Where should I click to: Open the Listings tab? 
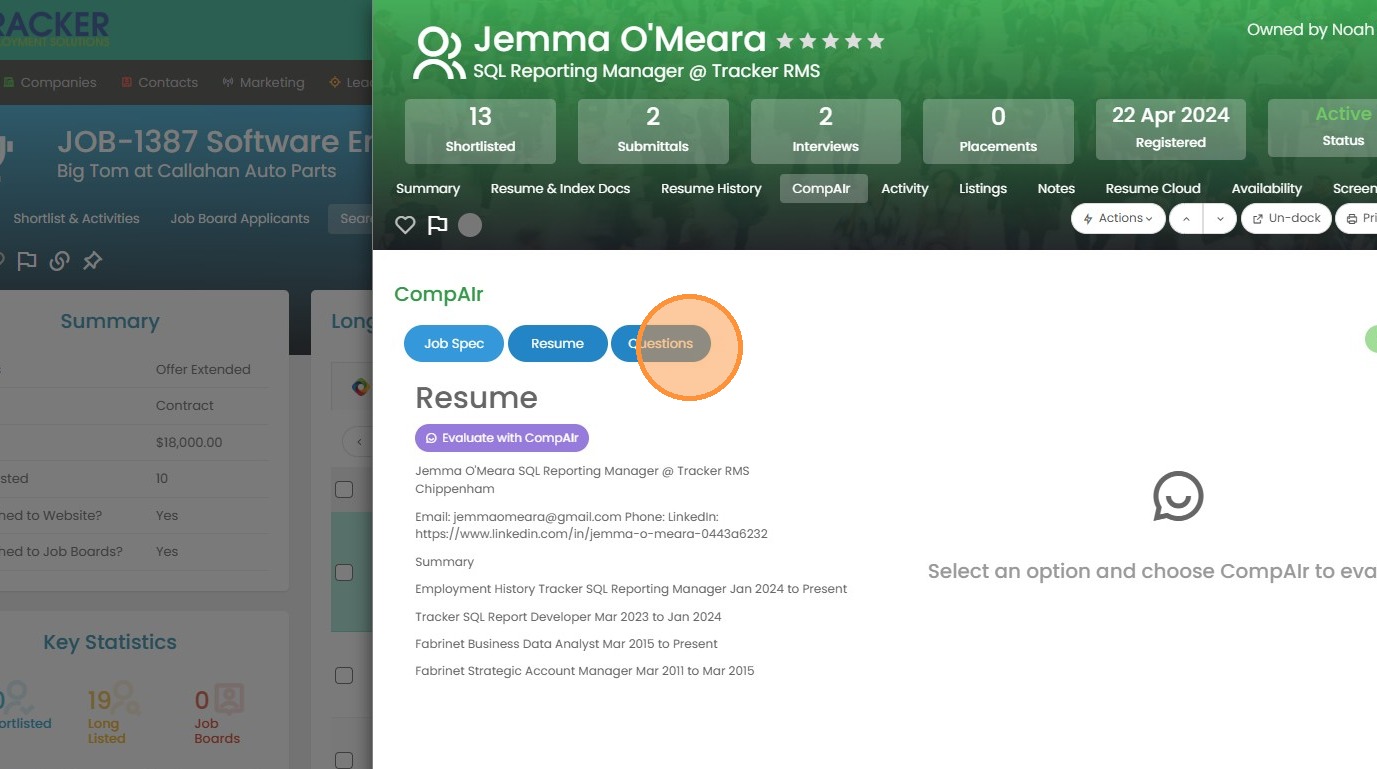[x=983, y=188]
